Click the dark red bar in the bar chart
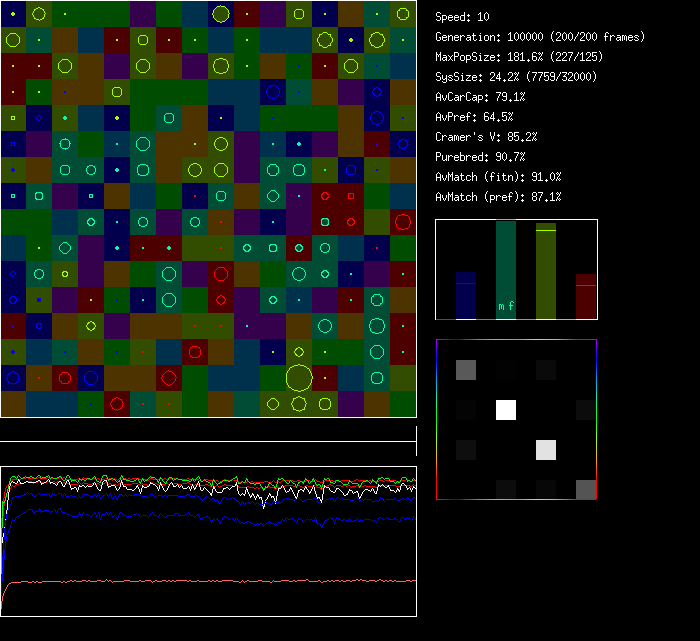 click(586, 297)
